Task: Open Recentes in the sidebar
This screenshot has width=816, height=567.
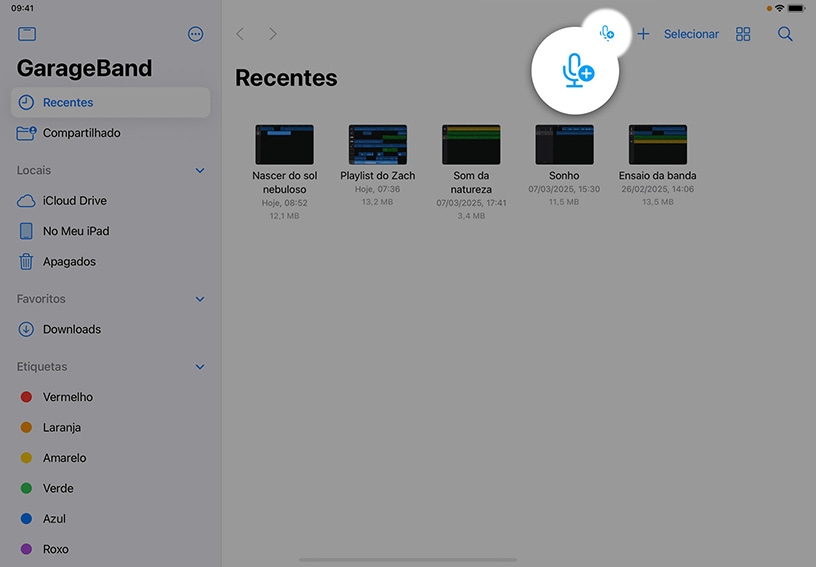Action: 110,102
